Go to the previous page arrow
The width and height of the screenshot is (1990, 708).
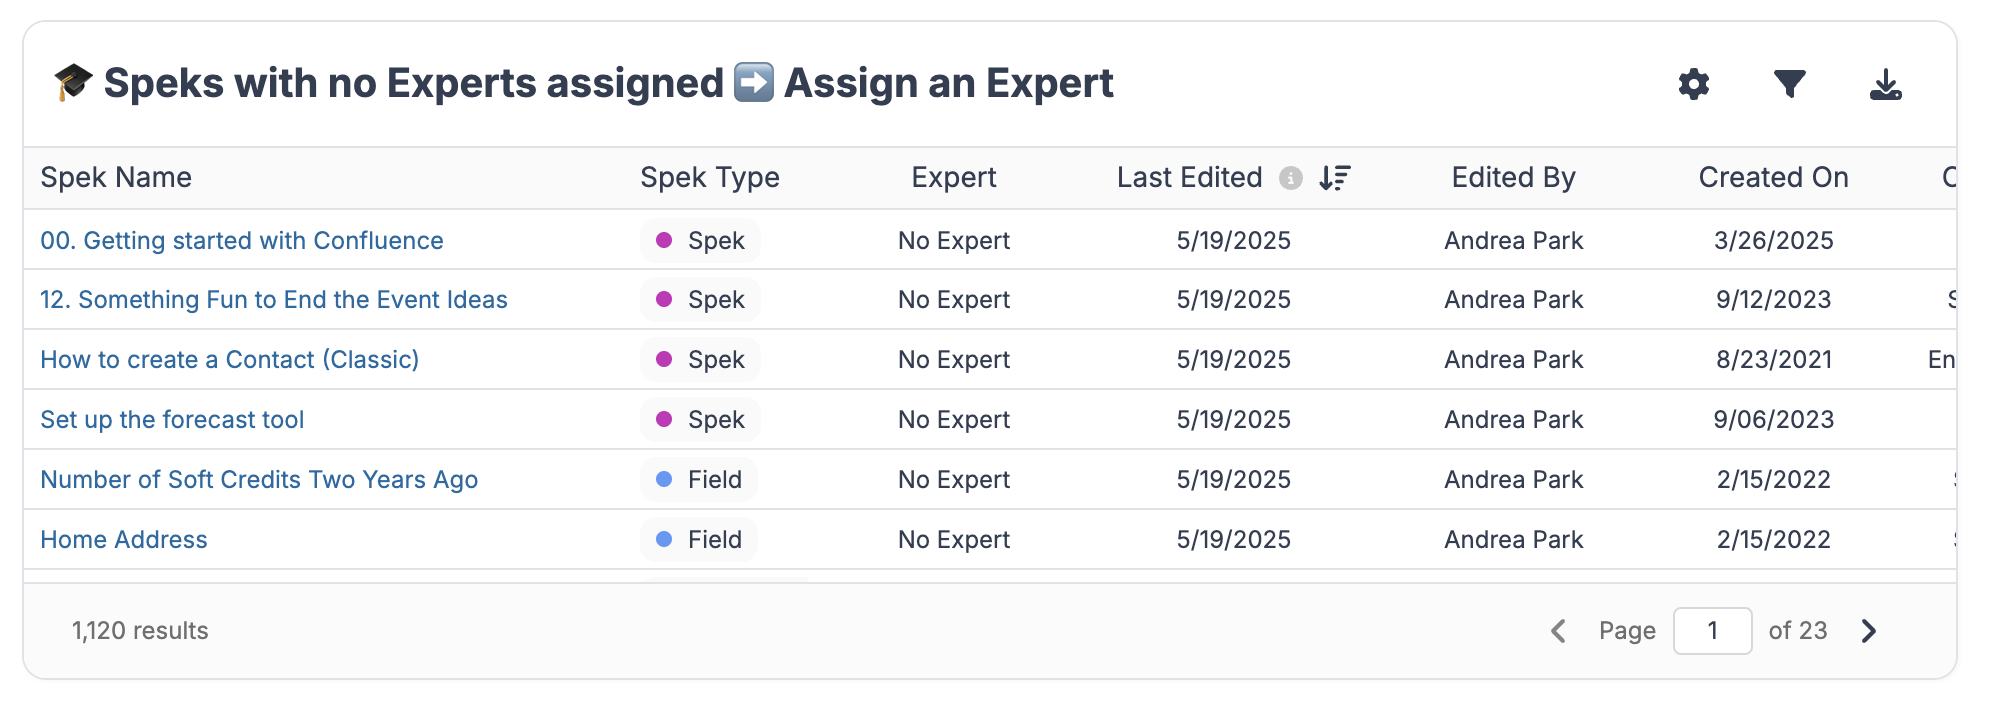tap(1558, 631)
